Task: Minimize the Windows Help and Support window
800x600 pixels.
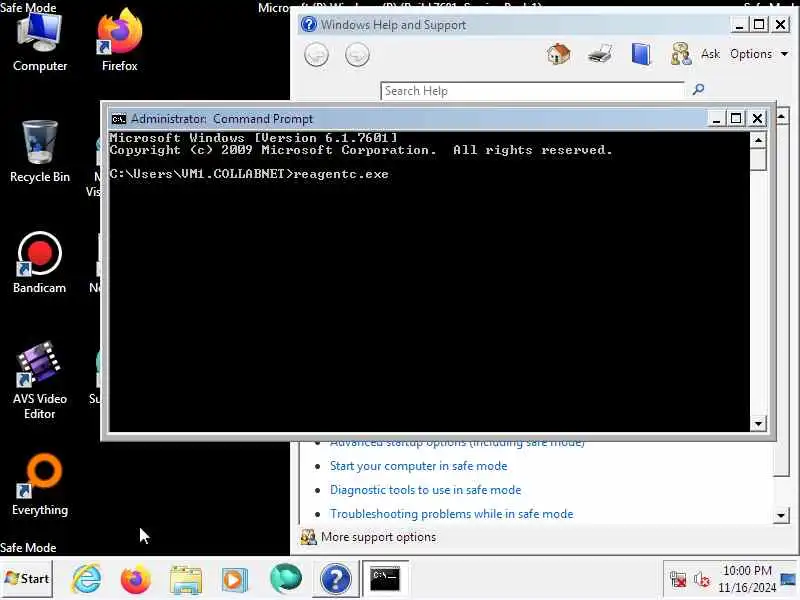Action: coord(739,24)
